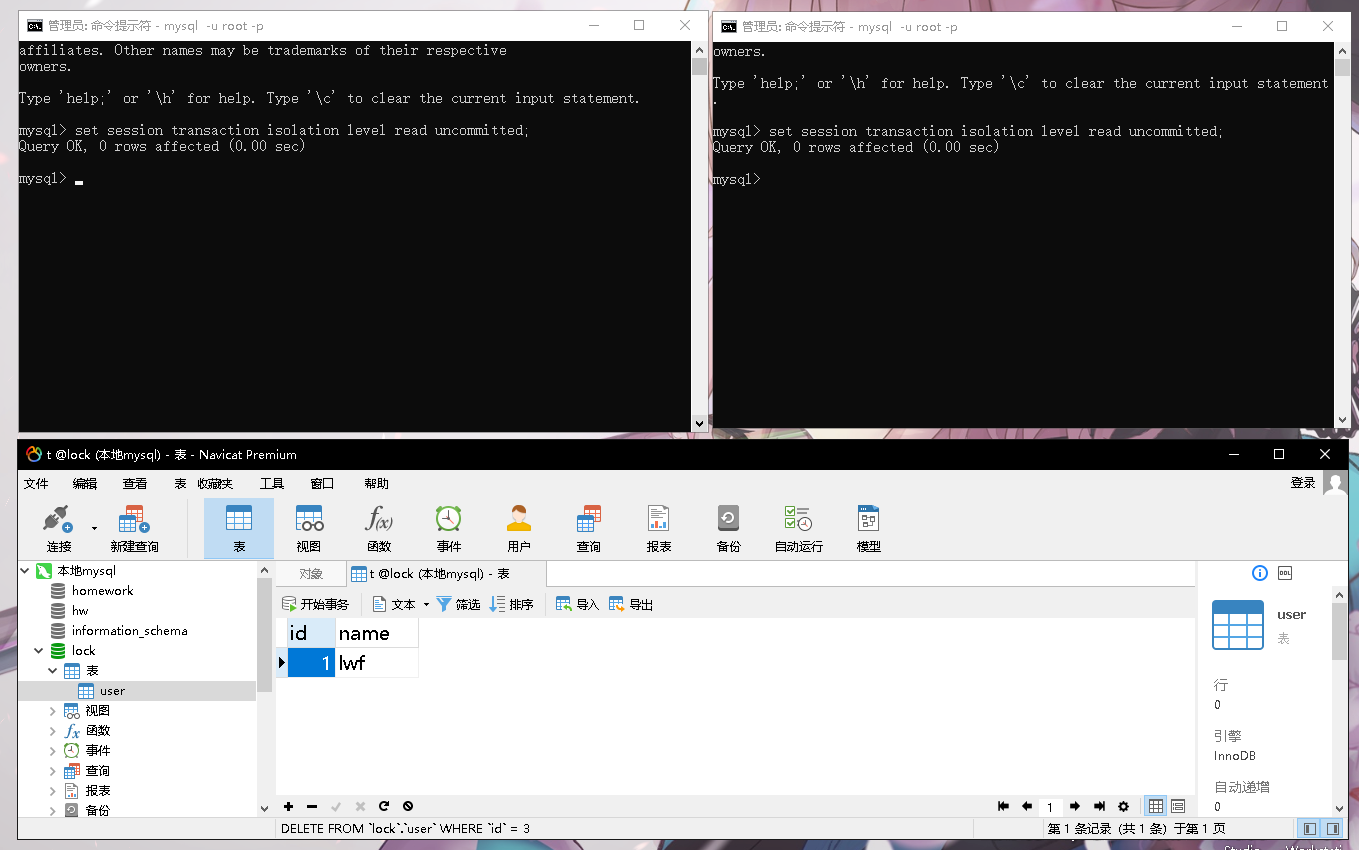Select information_schema database in tree
The height and width of the screenshot is (850, 1359).
(x=129, y=631)
